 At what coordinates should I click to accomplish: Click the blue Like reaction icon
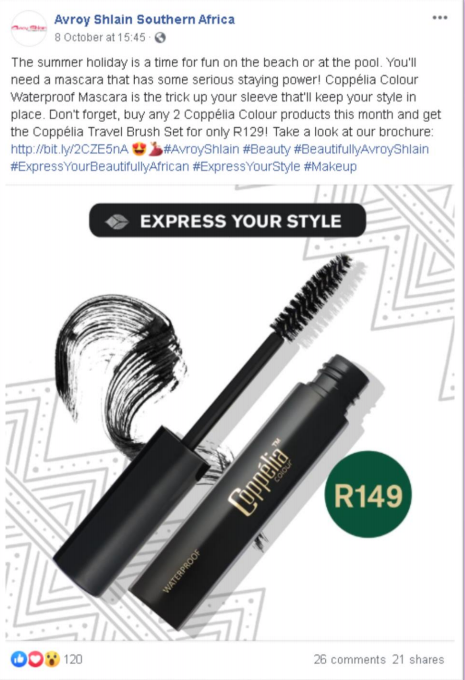point(19,659)
